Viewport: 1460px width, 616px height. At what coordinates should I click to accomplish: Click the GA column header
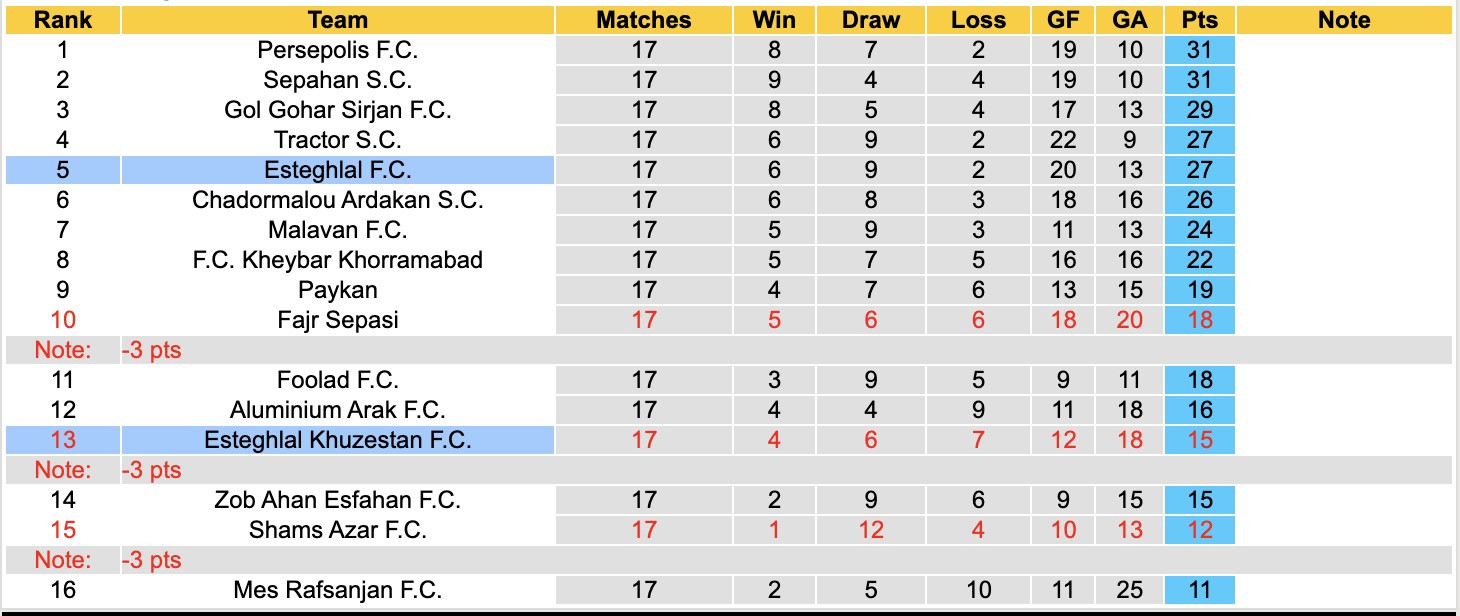(x=1130, y=20)
